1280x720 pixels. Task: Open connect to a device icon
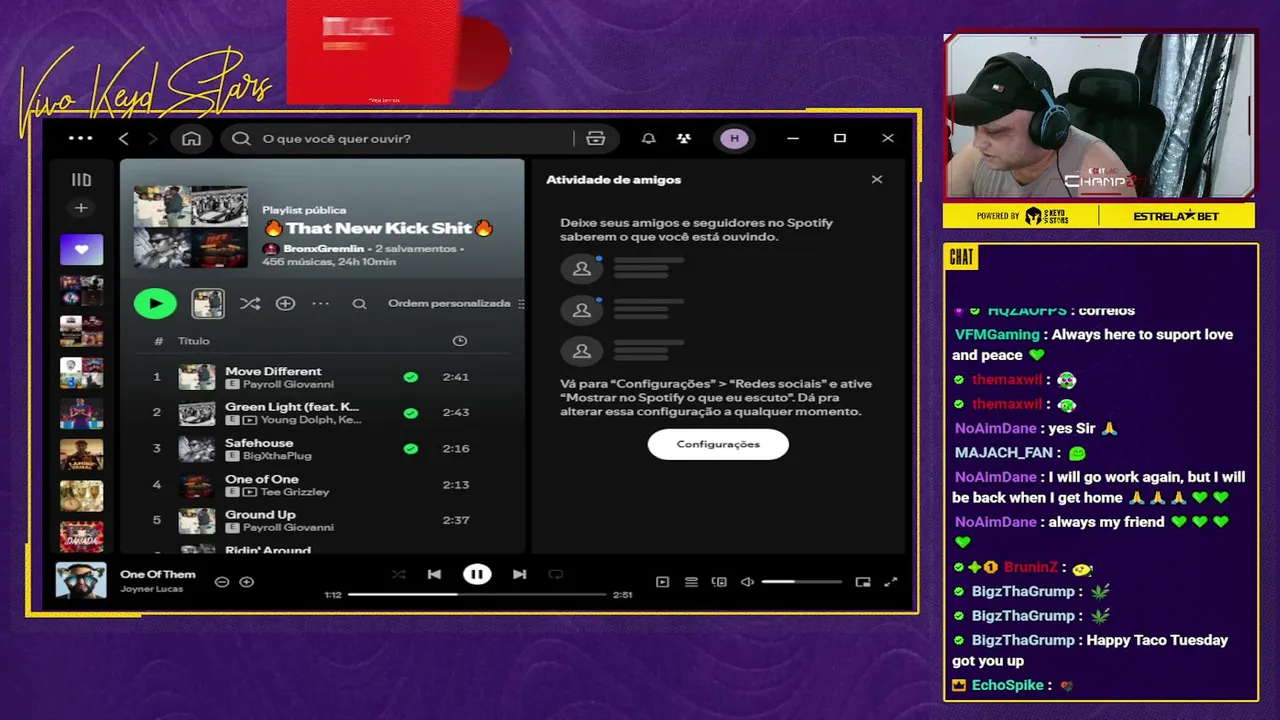pos(719,582)
